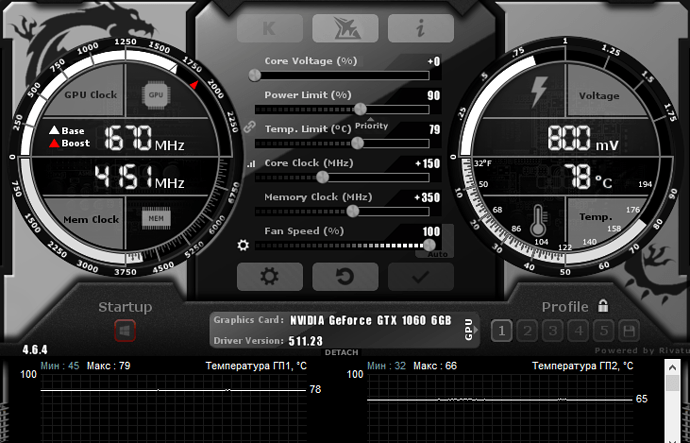
Task: Click the Температура ГП2 graph title
Action: click(583, 366)
